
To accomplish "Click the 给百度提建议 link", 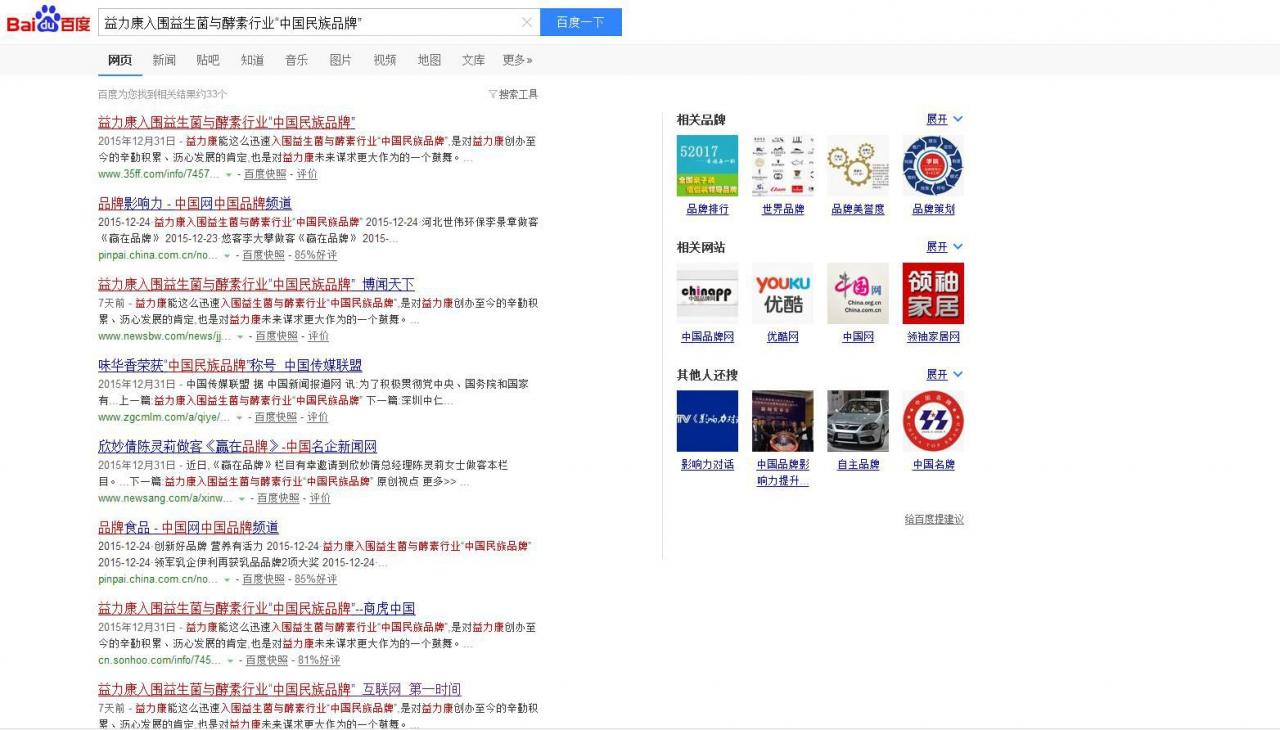I will [x=933, y=519].
